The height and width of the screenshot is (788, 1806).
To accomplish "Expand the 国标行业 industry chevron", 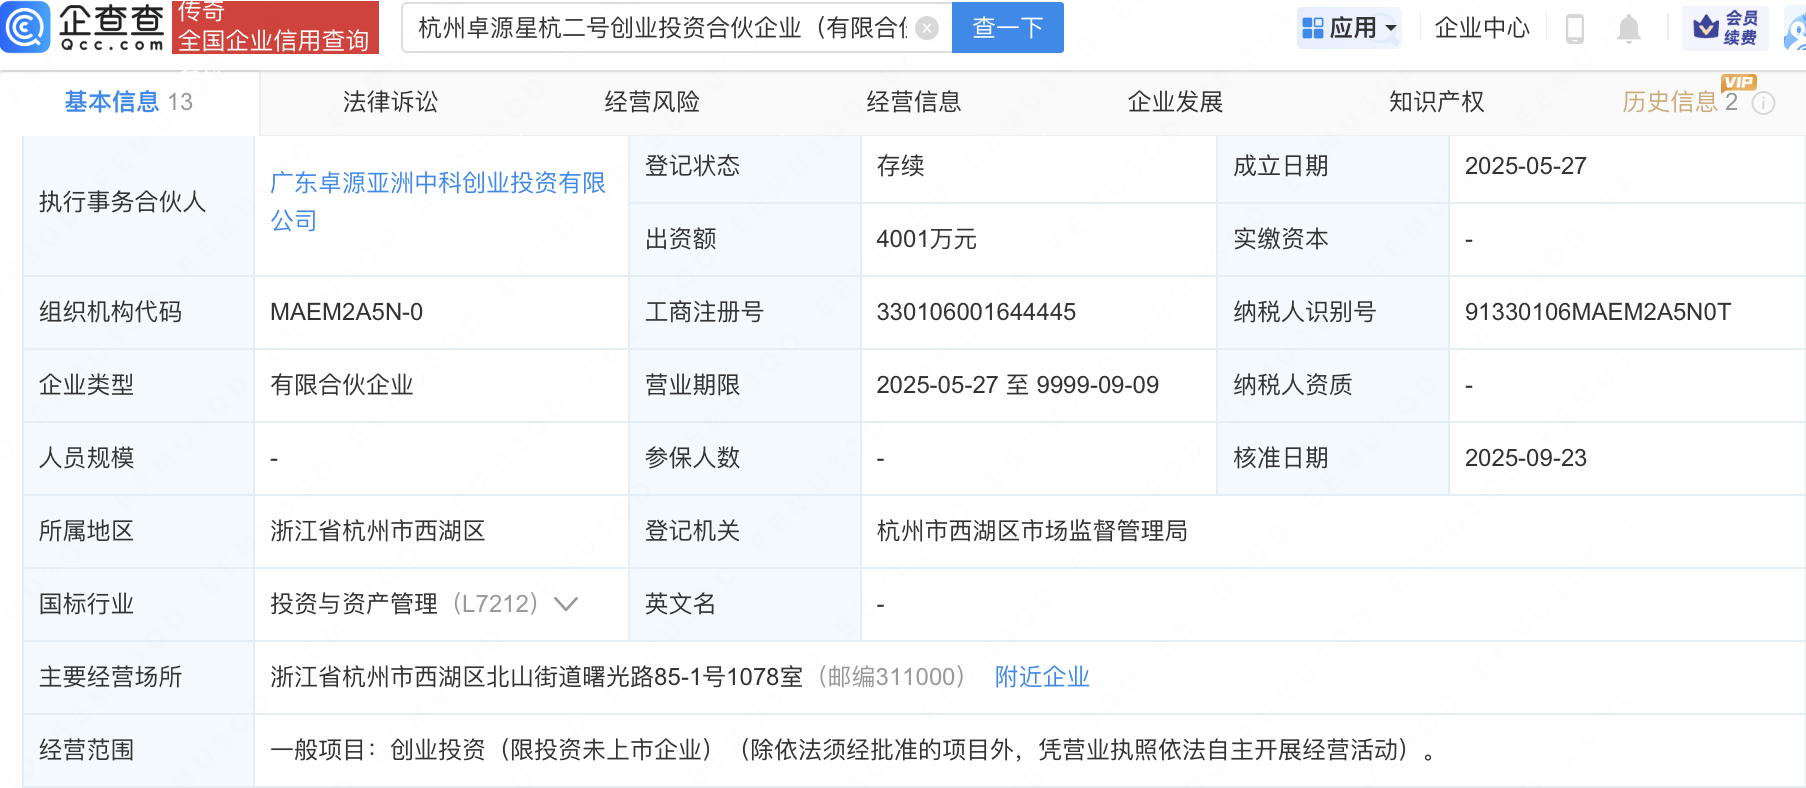I will [x=566, y=604].
